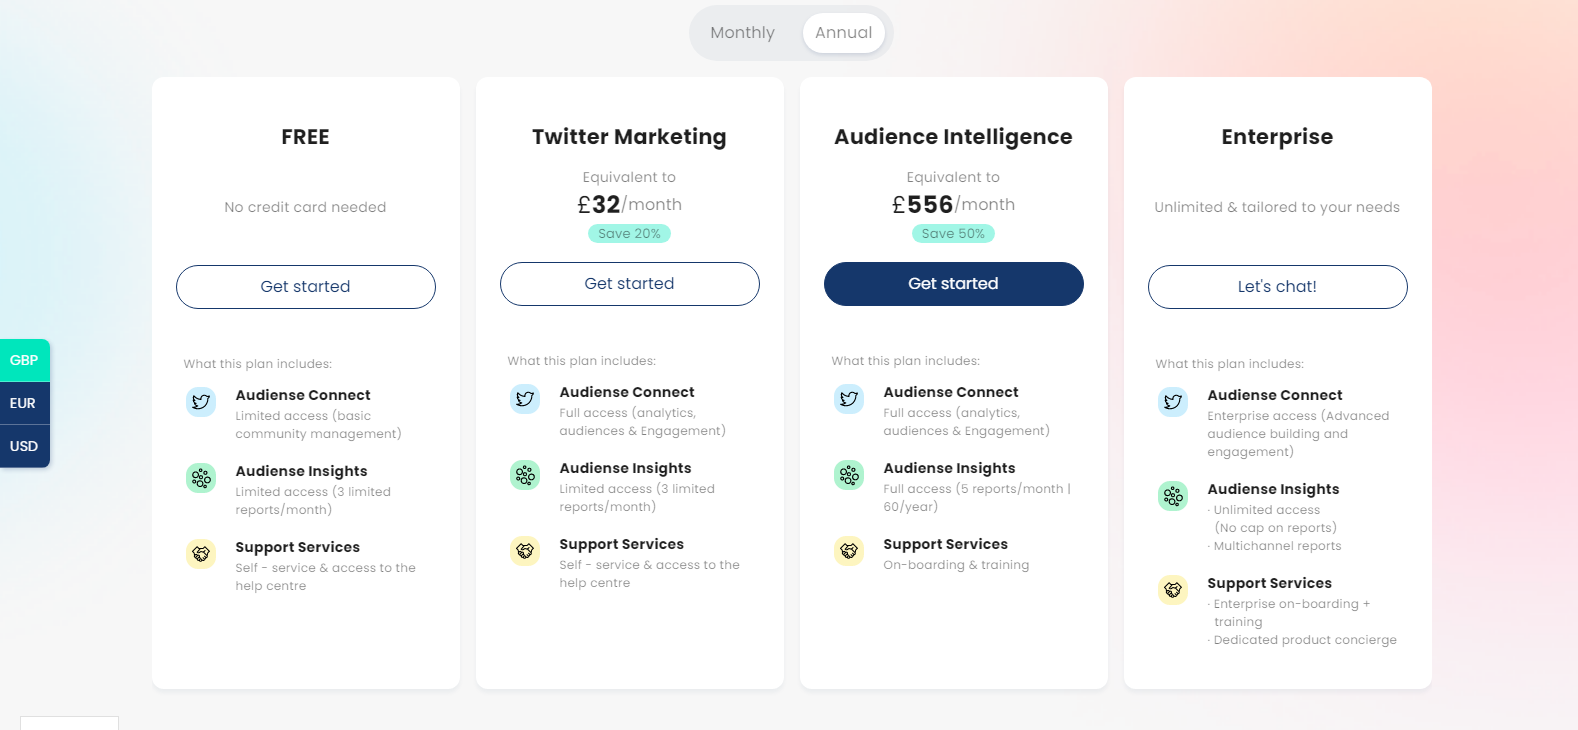Image resolution: width=1578 pixels, height=730 pixels.
Task: Click Audiense Insights icon in Enterprise plan
Action: pyautogui.click(x=1173, y=496)
